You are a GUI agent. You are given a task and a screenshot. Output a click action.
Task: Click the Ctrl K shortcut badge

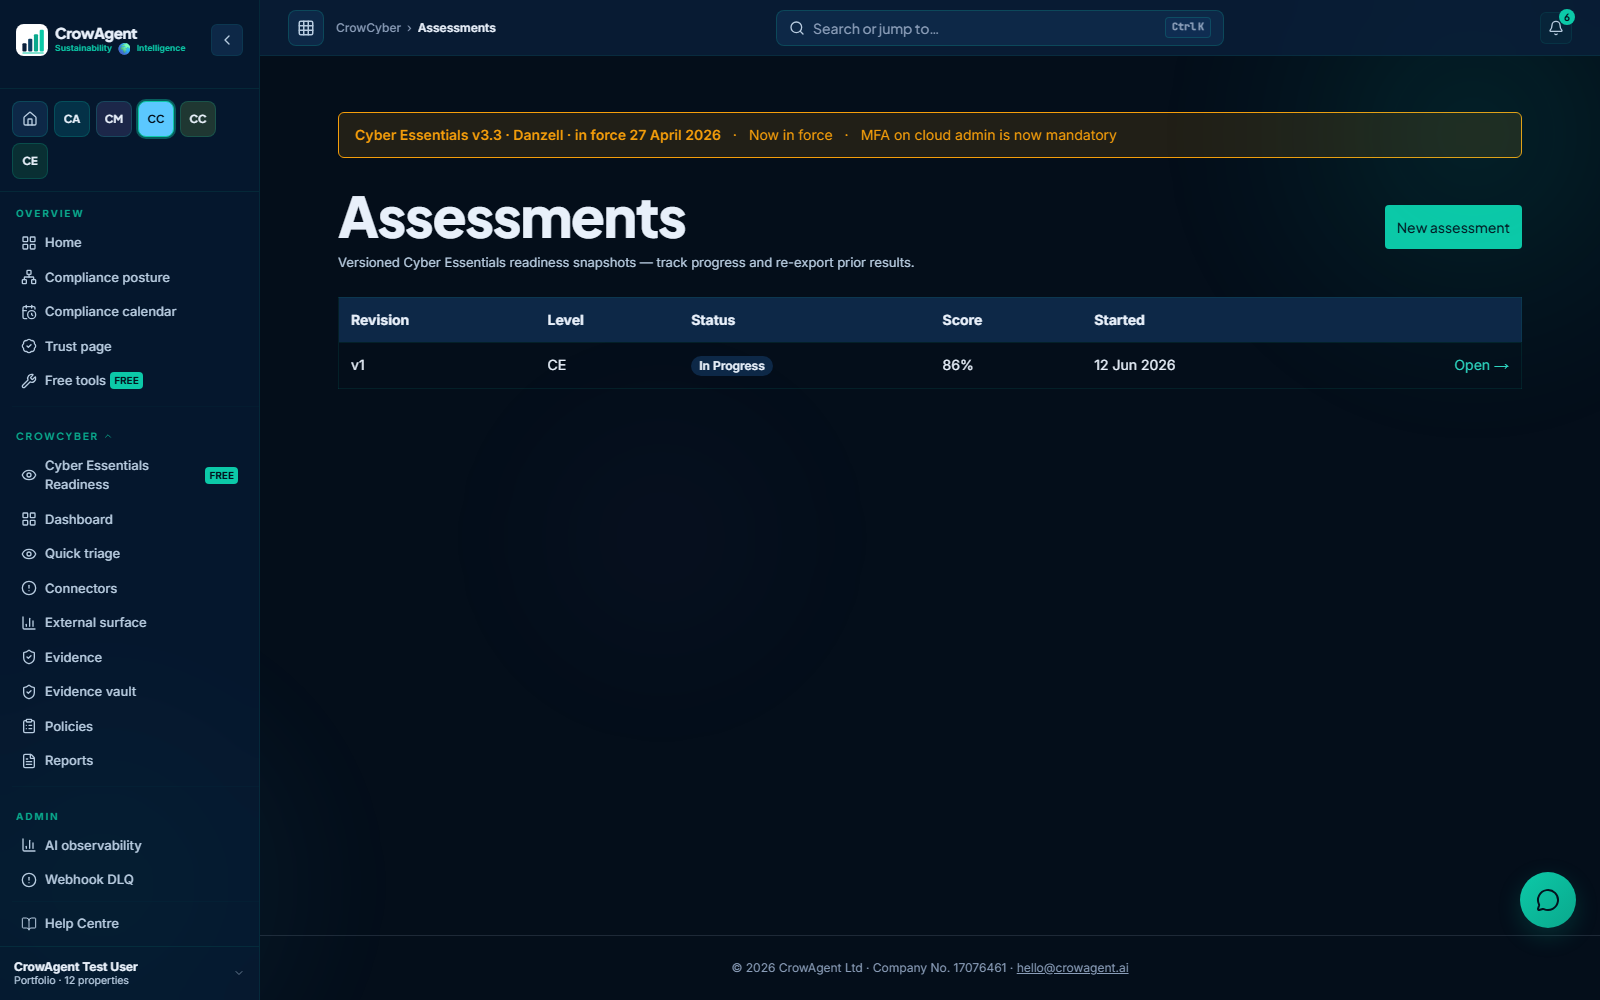tap(1188, 28)
